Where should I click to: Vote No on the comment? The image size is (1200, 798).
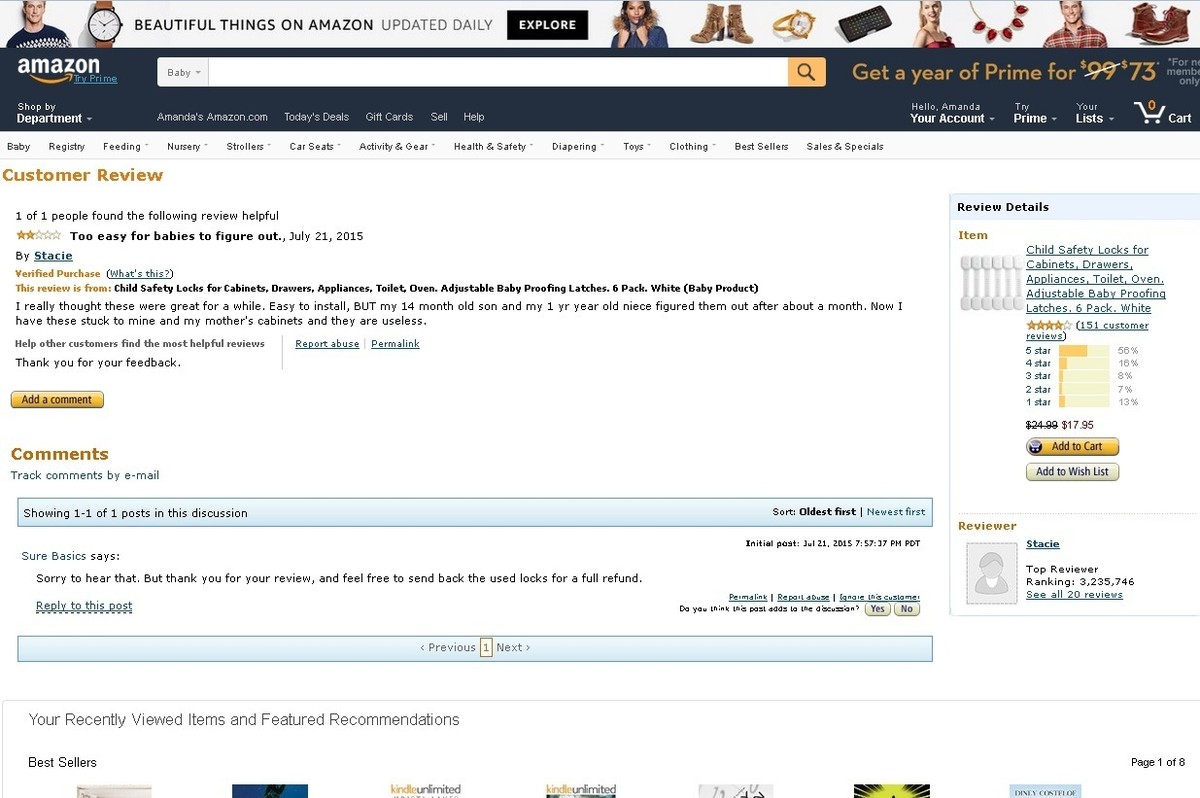coord(906,609)
